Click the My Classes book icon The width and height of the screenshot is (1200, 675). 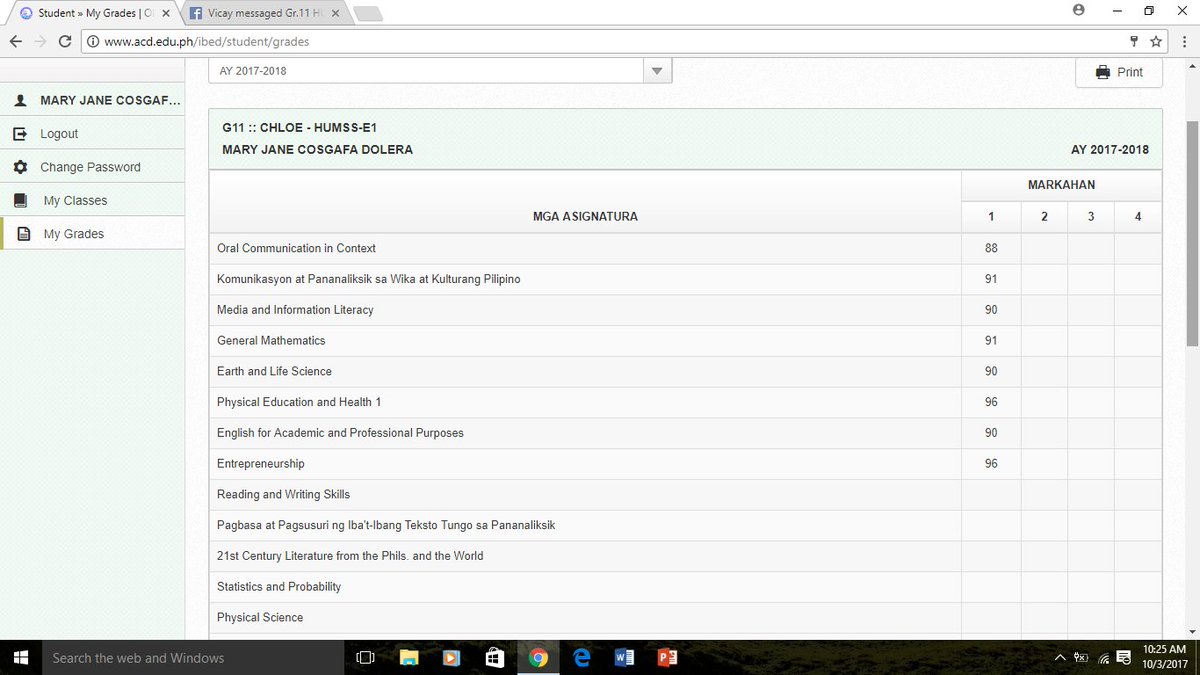(21, 200)
